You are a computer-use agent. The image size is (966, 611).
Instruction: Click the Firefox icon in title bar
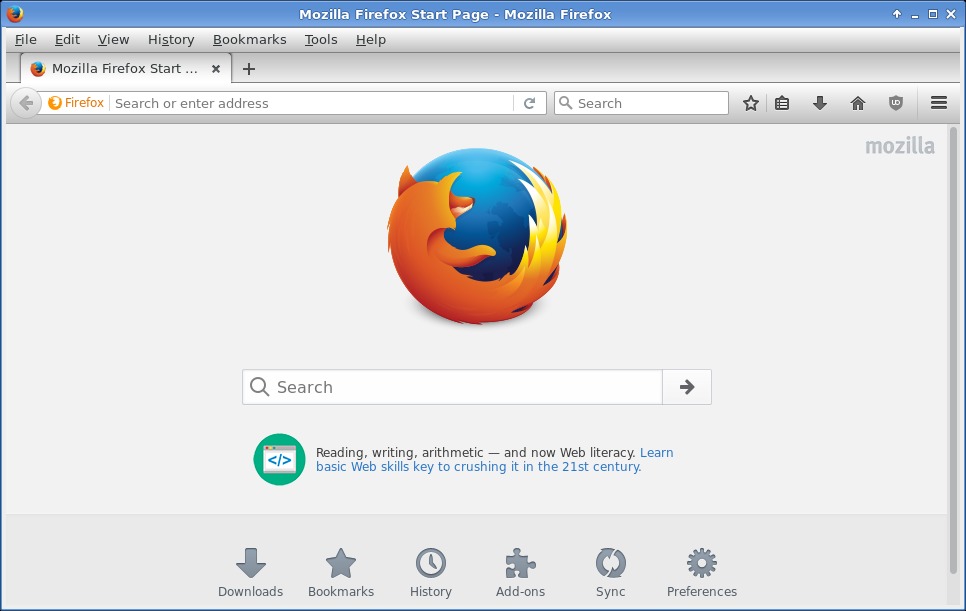pos(15,14)
